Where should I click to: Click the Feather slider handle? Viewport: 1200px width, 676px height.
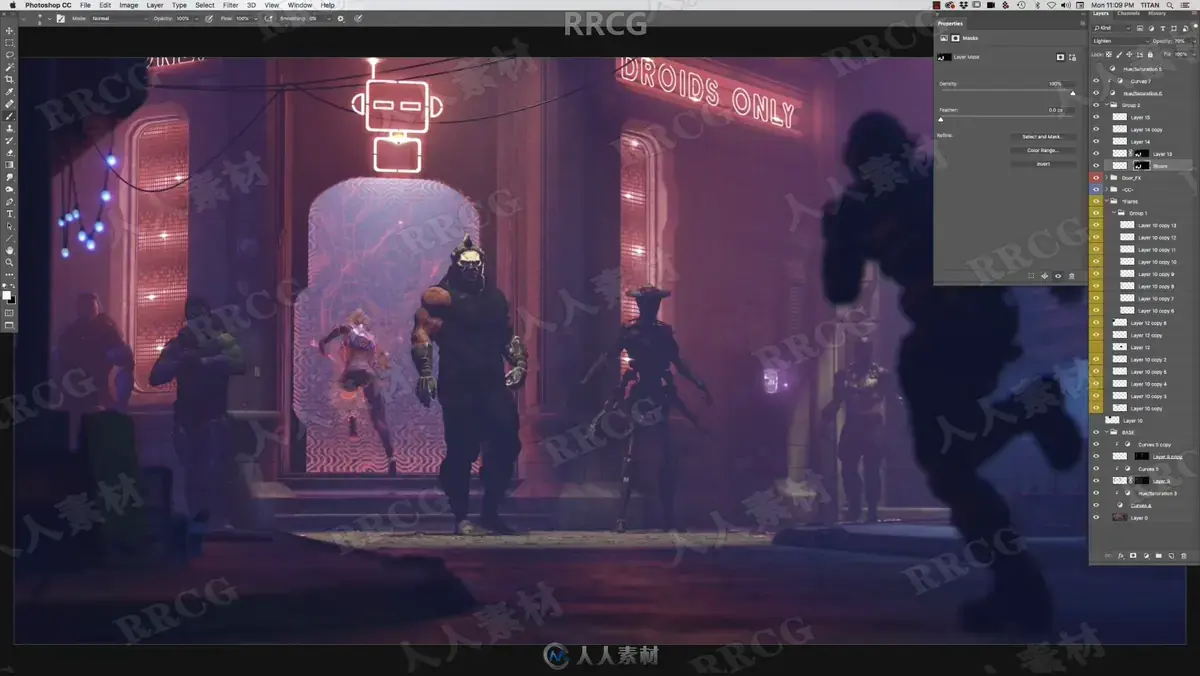pos(941,119)
